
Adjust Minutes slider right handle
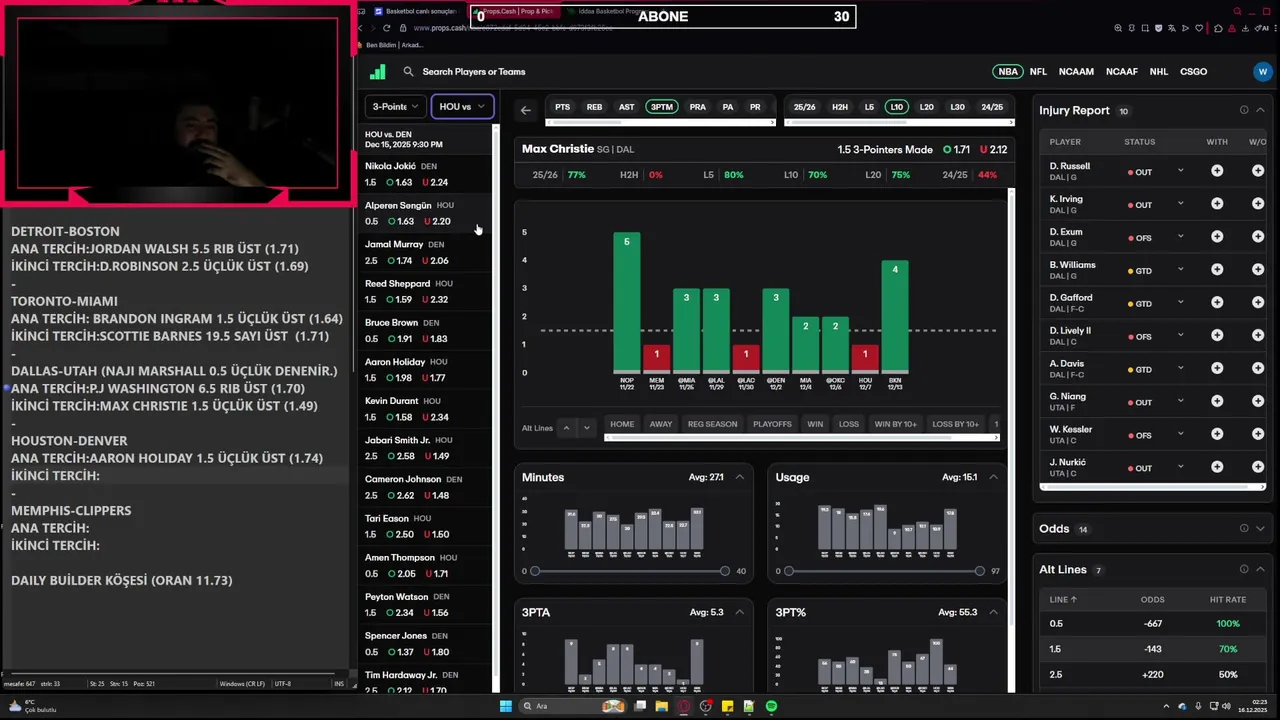(724, 571)
